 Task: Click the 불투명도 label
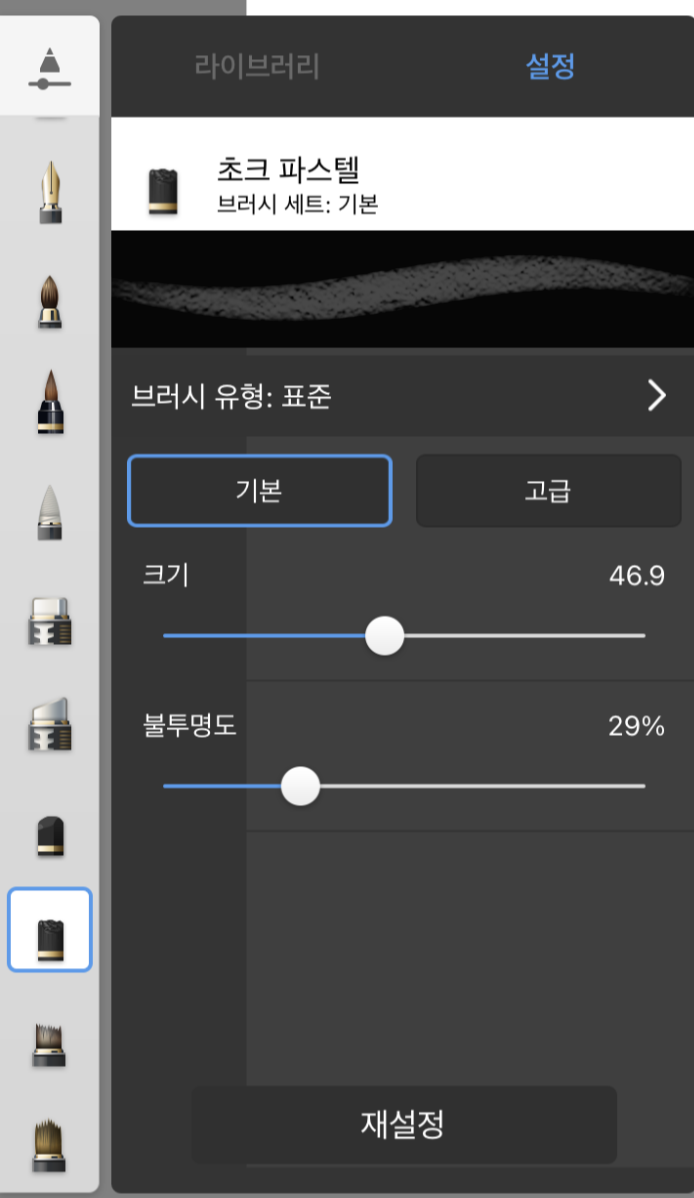(x=190, y=725)
